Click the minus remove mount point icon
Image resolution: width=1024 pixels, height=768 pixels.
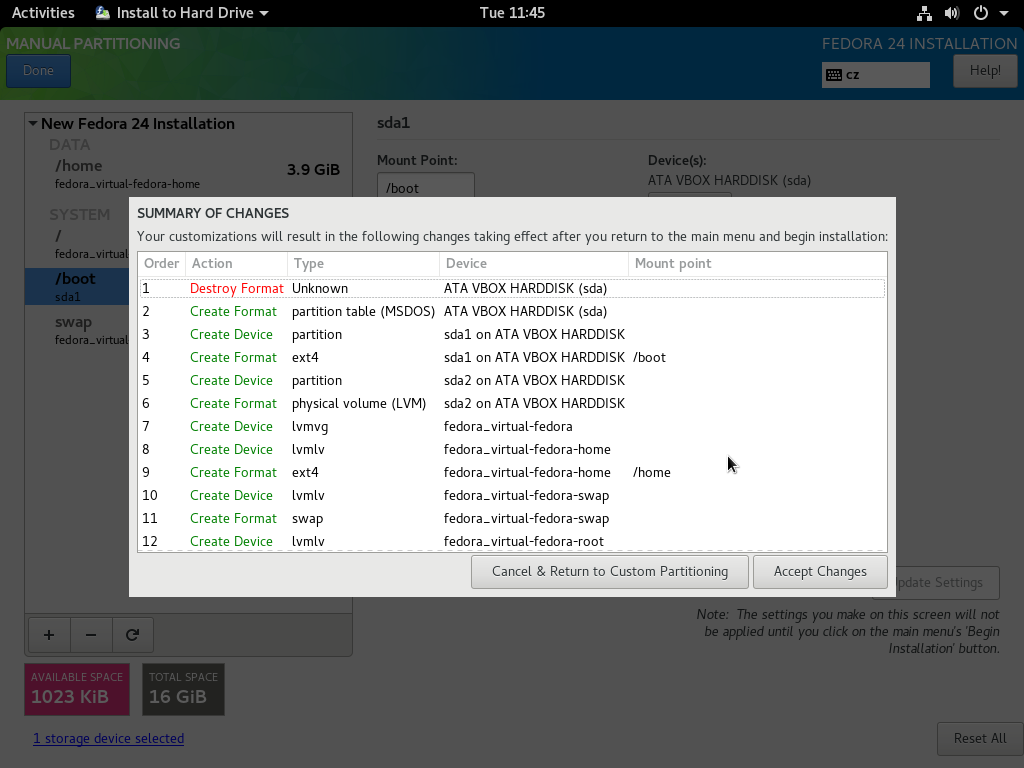tap(91, 635)
